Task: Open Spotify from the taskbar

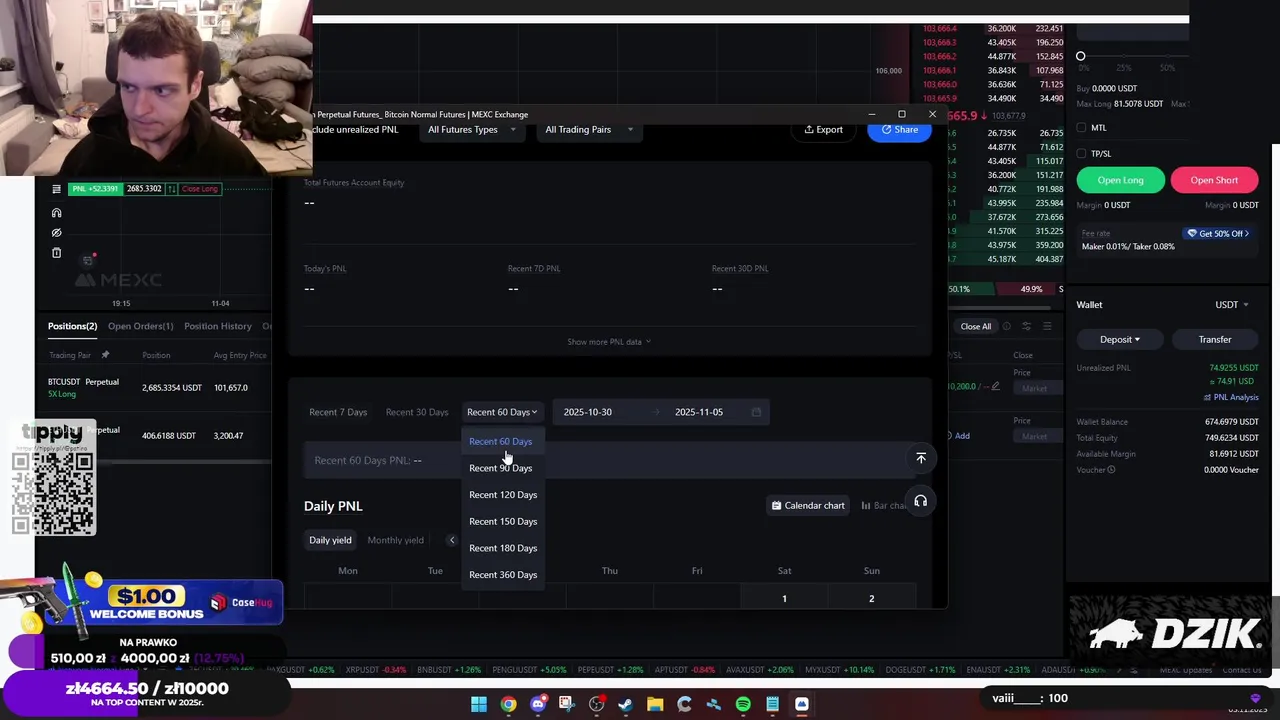Action: coord(743,704)
